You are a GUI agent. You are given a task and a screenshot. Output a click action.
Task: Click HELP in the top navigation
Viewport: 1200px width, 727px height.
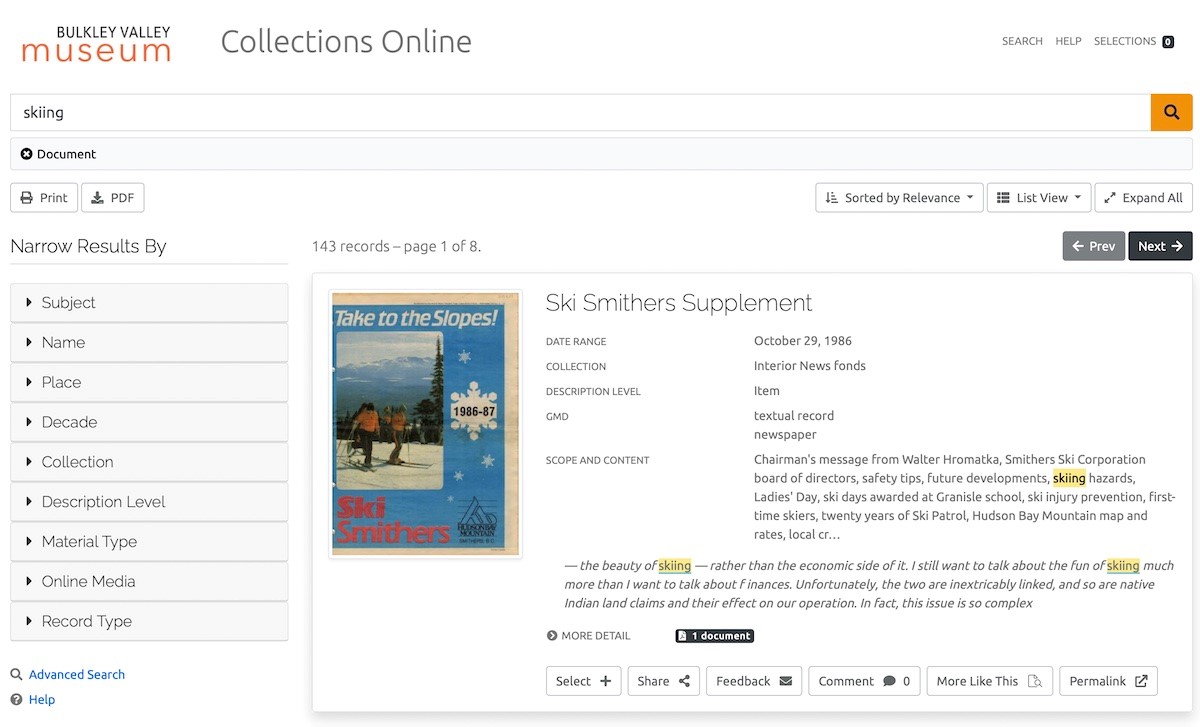[x=1068, y=41]
